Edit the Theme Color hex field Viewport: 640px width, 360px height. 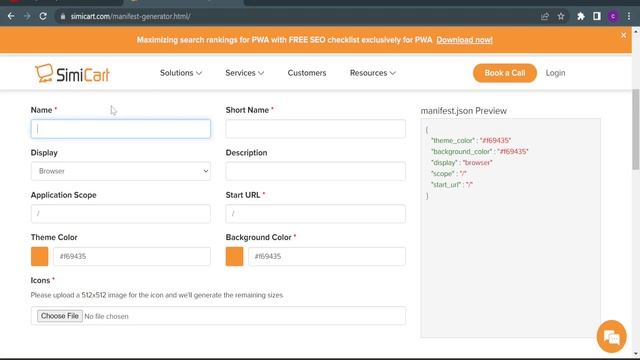132,256
